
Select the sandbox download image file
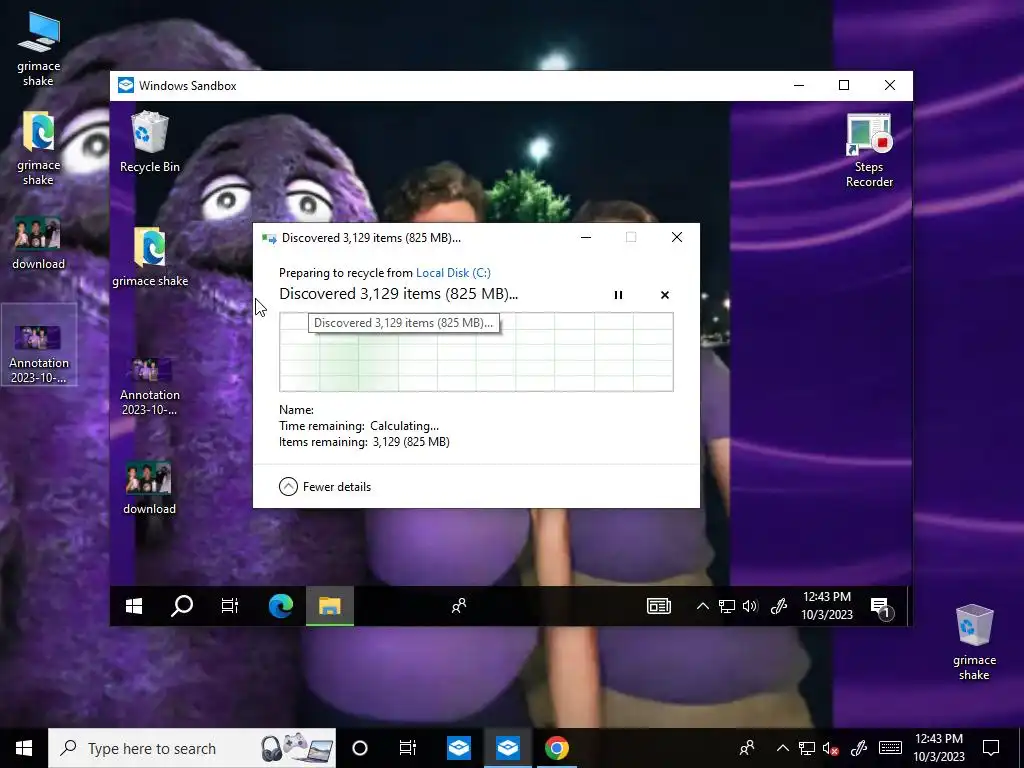point(149,488)
